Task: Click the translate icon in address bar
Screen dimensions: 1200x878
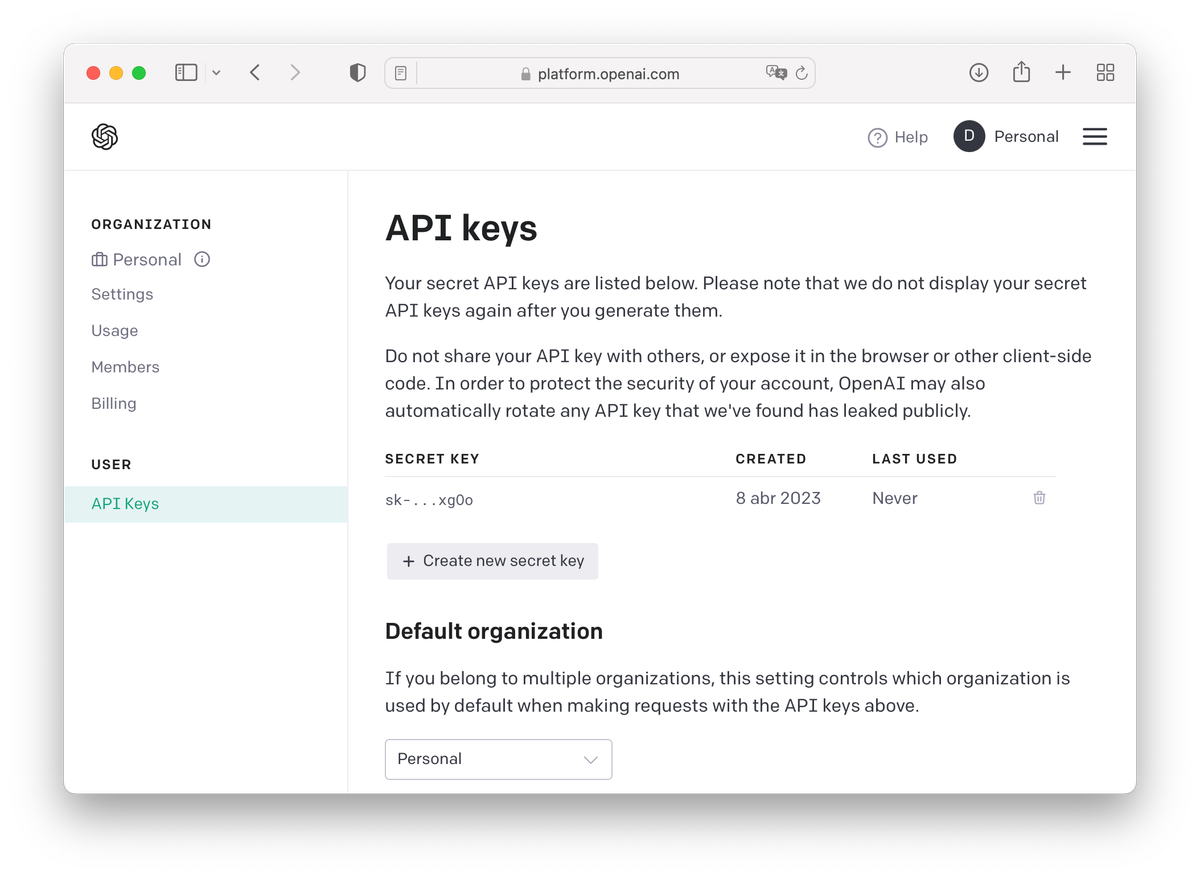Action: coord(775,72)
